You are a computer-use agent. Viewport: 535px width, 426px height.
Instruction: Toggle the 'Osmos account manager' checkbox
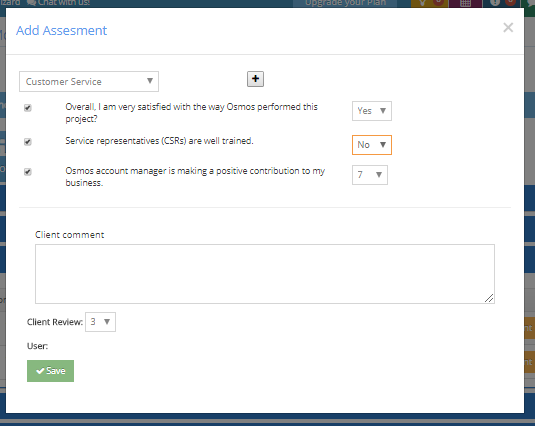(28, 172)
